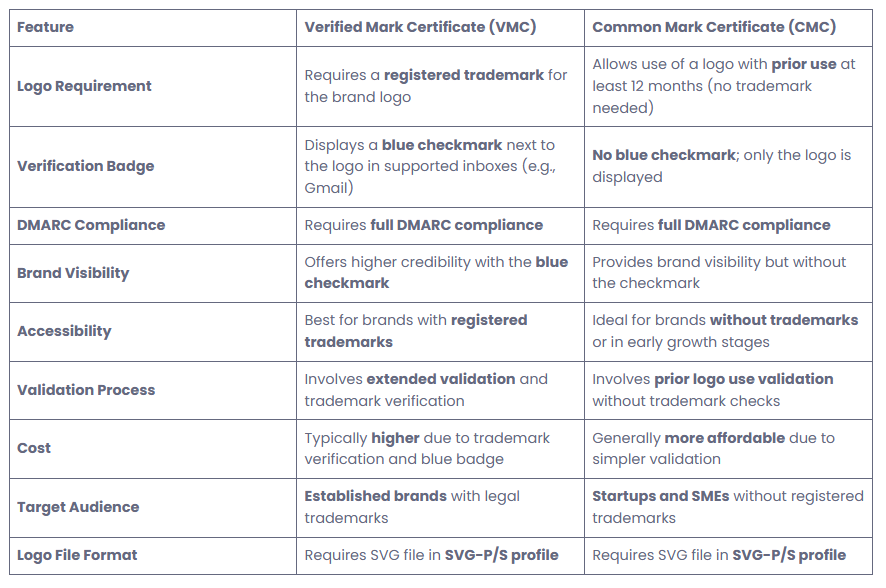This screenshot has width=886, height=588.
Task: Click the Verification Badge row label
Action: pos(85,166)
